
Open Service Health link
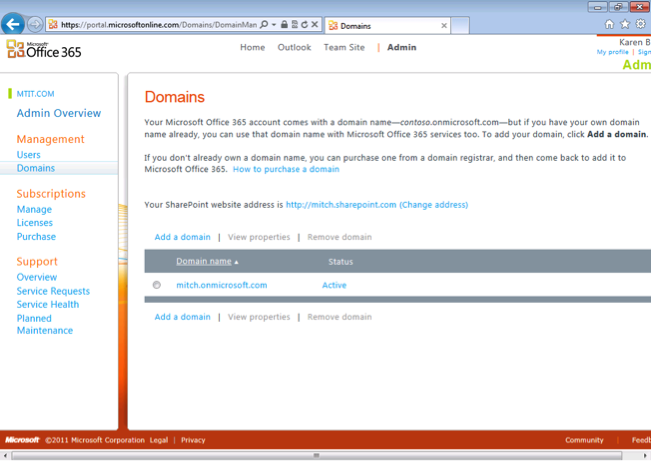click(x=48, y=304)
